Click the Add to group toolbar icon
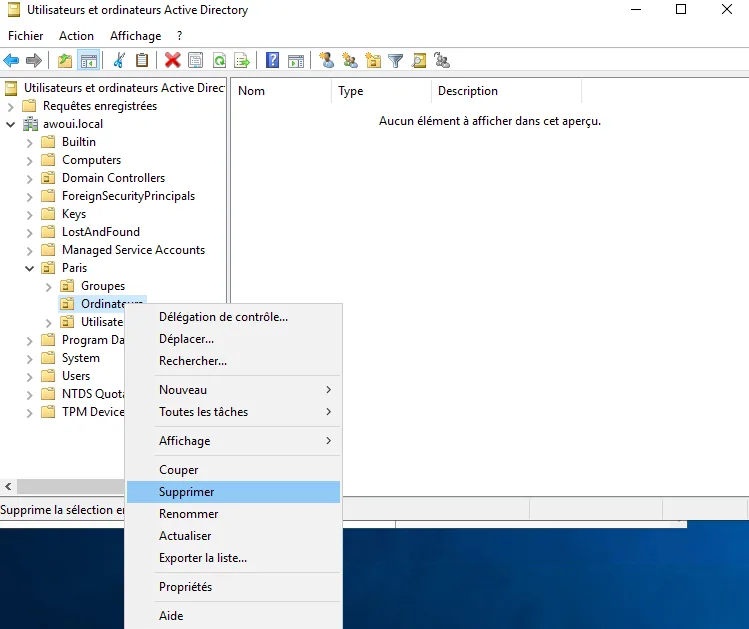Image resolution: width=749 pixels, height=629 pixels. pyautogui.click(x=442, y=61)
